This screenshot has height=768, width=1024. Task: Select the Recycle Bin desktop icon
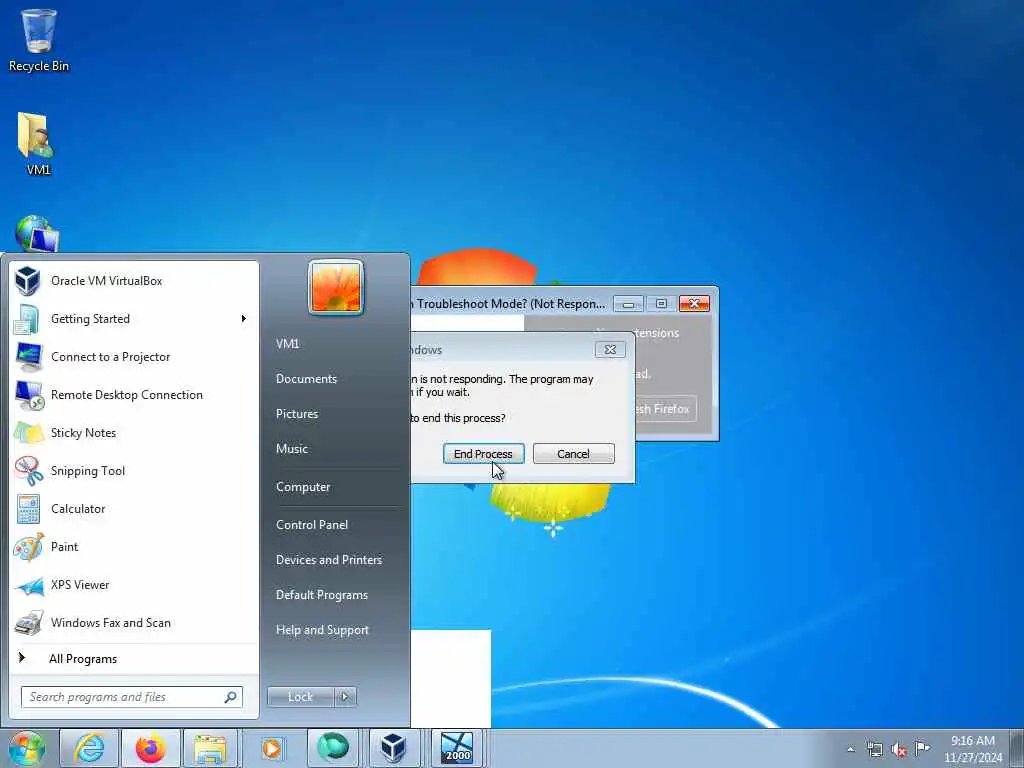(39, 40)
